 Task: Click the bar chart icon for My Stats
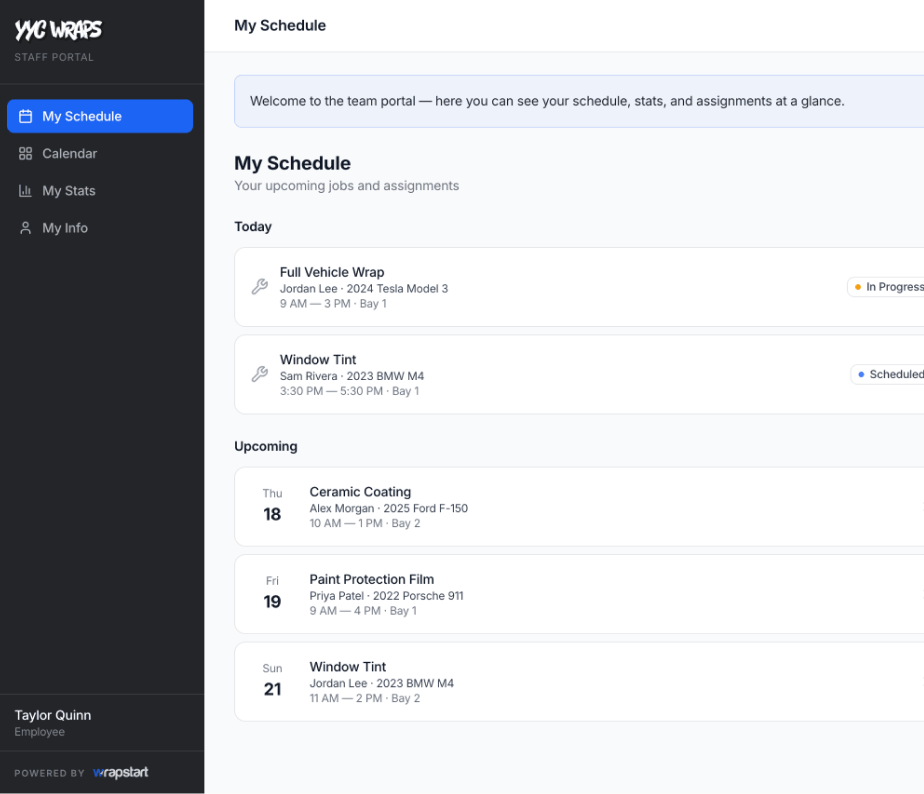coord(25,190)
